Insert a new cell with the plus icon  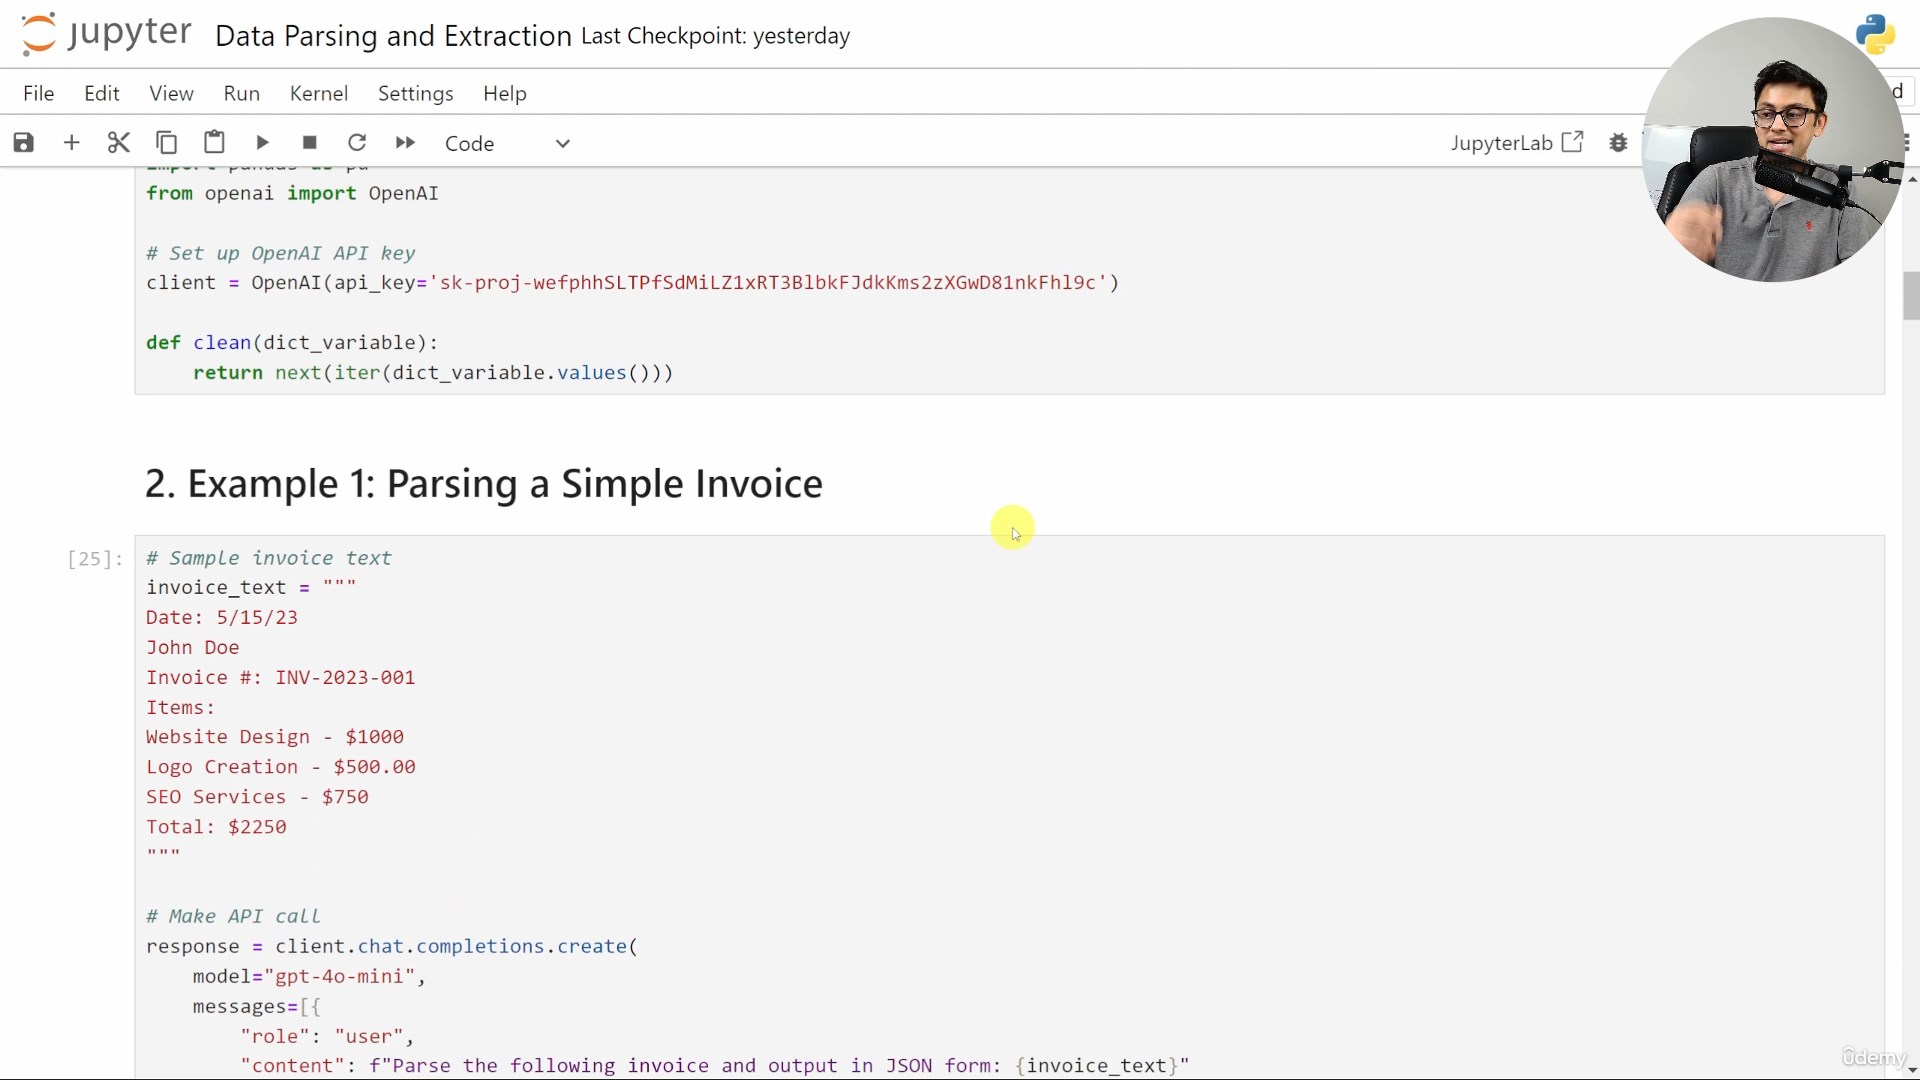pos(71,143)
